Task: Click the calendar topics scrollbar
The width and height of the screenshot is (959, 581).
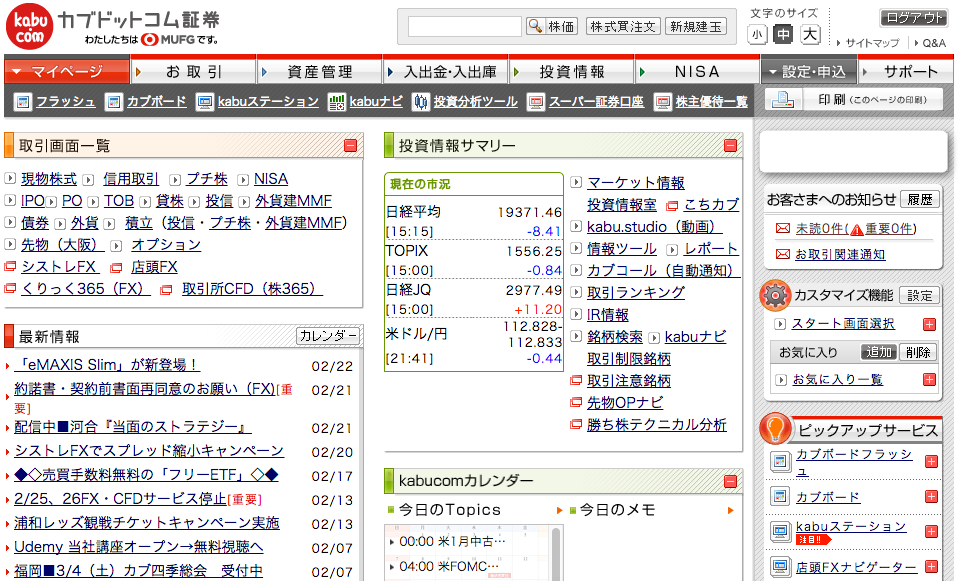Action: 555,553
